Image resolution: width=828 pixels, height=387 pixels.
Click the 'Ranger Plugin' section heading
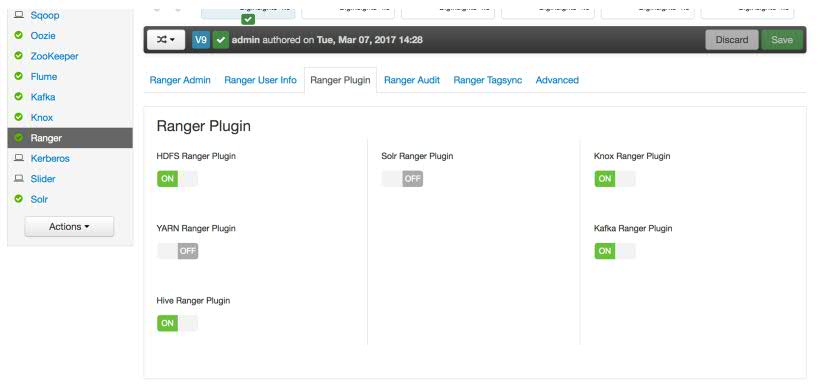[x=204, y=126]
